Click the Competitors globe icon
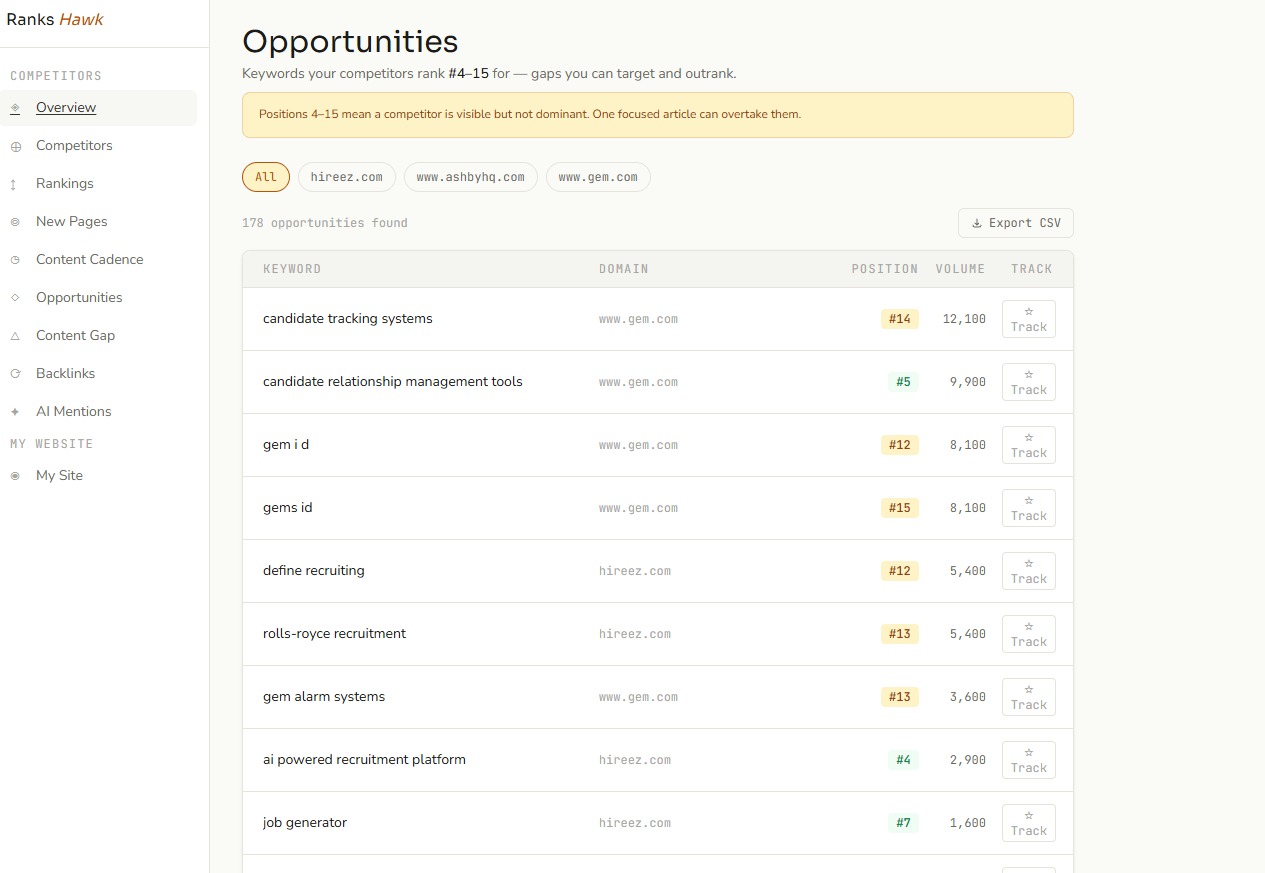This screenshot has height=873, width=1265. [x=15, y=146]
